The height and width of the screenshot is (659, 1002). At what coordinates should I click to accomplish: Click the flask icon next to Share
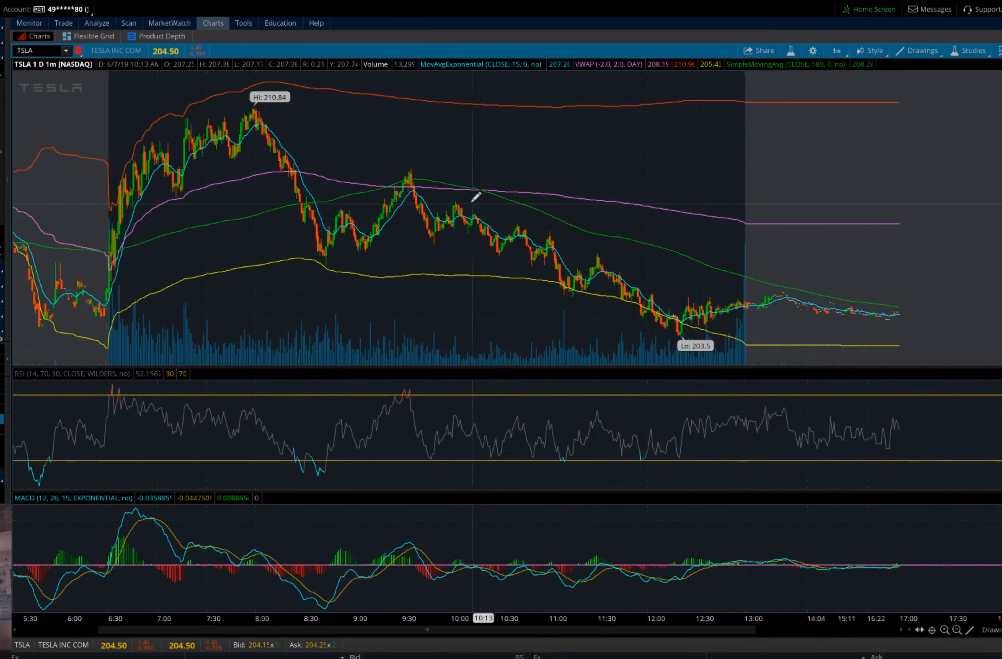coord(790,50)
